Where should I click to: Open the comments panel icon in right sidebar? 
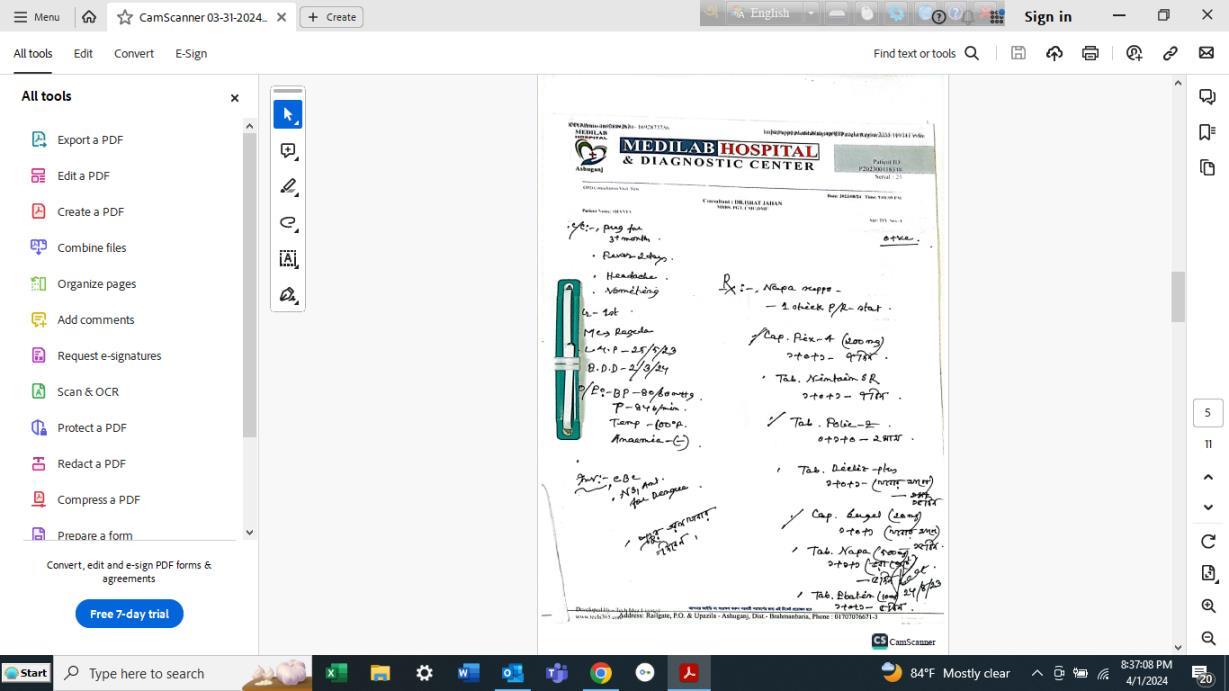tap(1207, 97)
